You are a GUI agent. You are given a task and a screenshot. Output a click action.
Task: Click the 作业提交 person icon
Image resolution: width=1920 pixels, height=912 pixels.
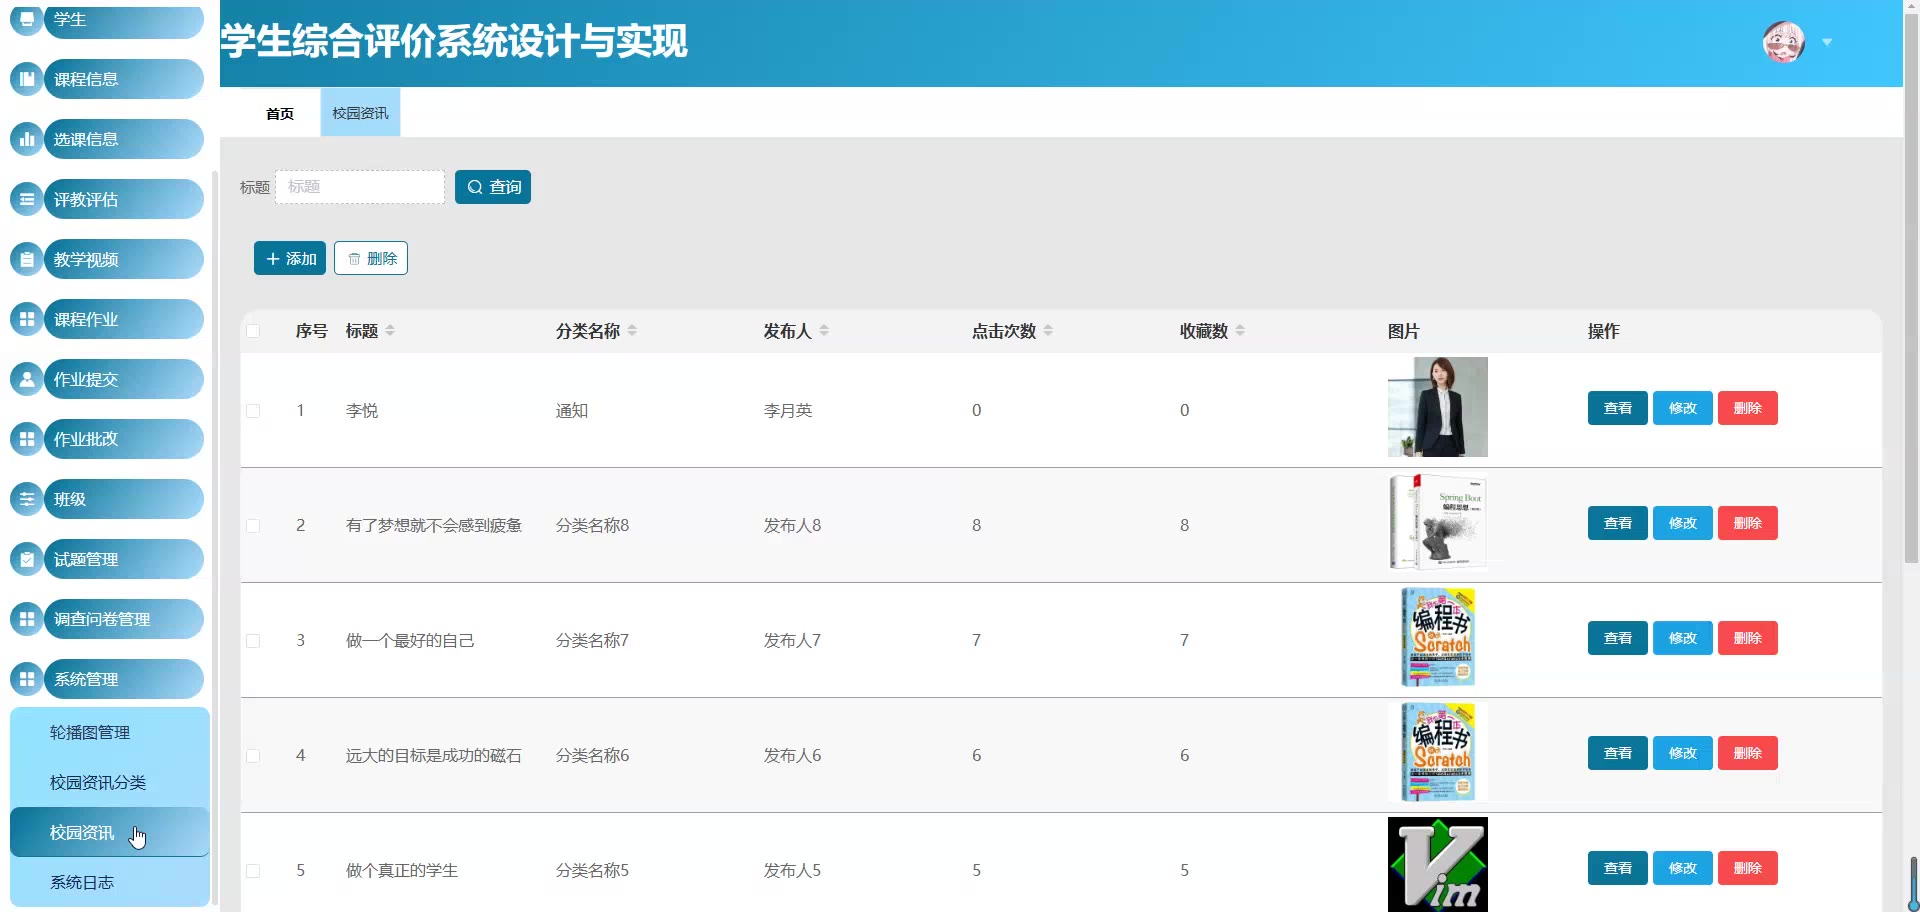click(27, 379)
